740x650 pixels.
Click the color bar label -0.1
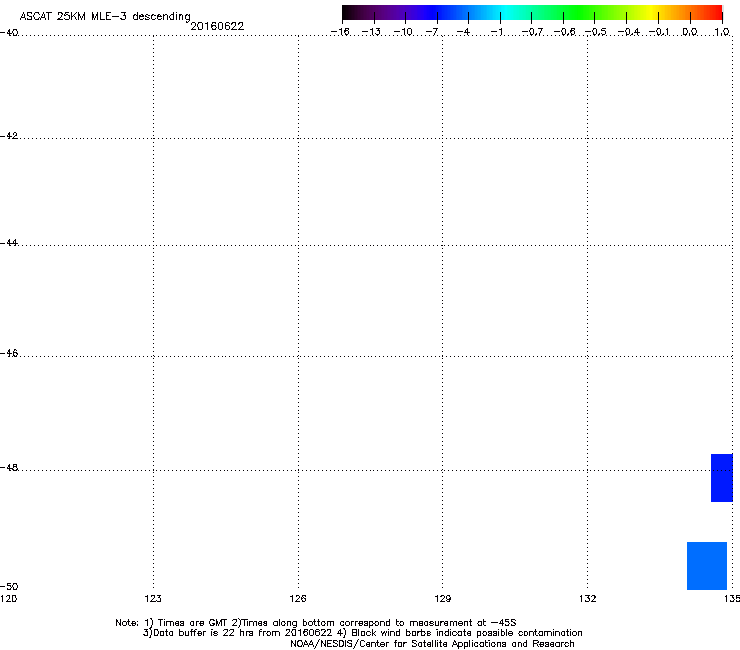click(659, 32)
